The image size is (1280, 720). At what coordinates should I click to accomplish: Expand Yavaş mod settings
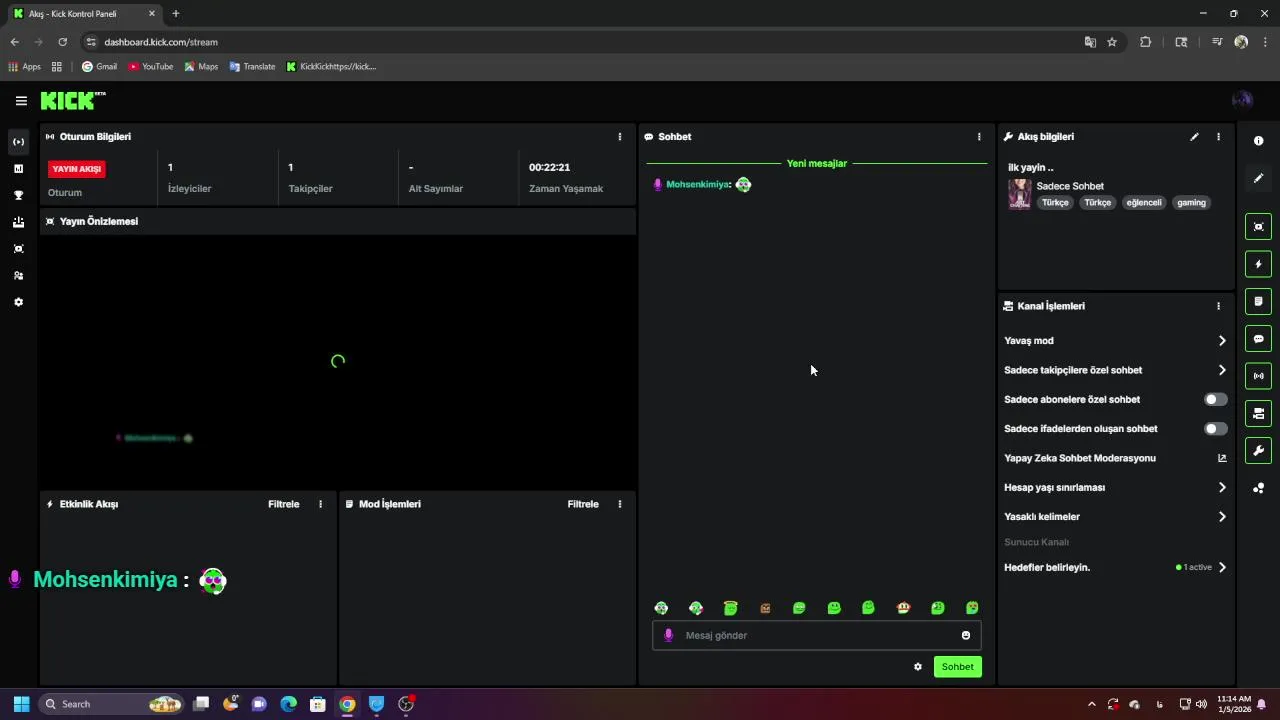click(1115, 341)
